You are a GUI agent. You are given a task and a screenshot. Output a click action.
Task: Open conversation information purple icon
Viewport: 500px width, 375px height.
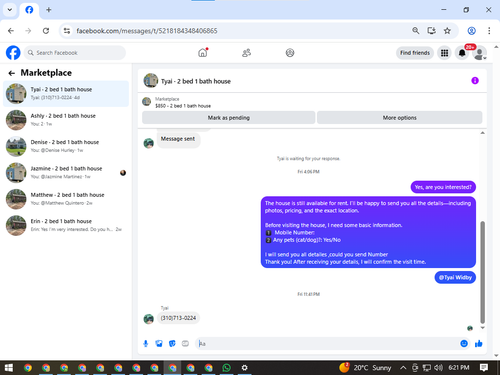tap(475, 81)
